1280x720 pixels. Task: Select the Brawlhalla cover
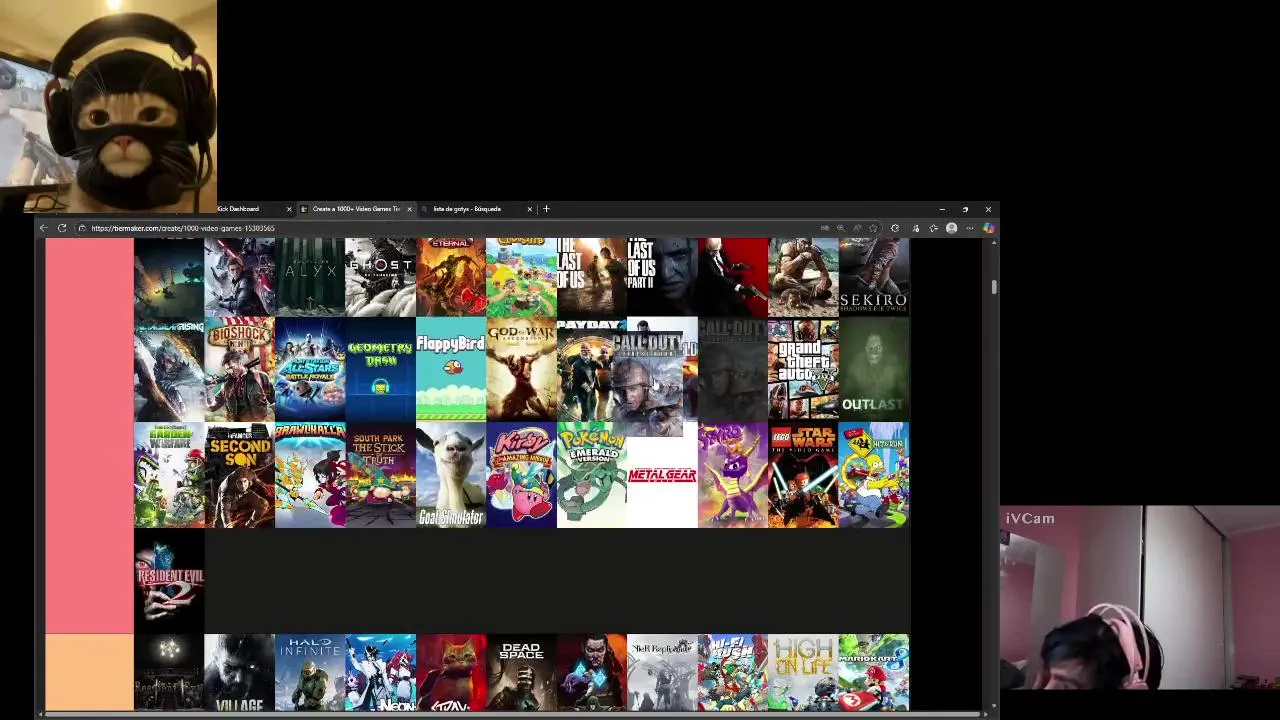click(x=310, y=475)
